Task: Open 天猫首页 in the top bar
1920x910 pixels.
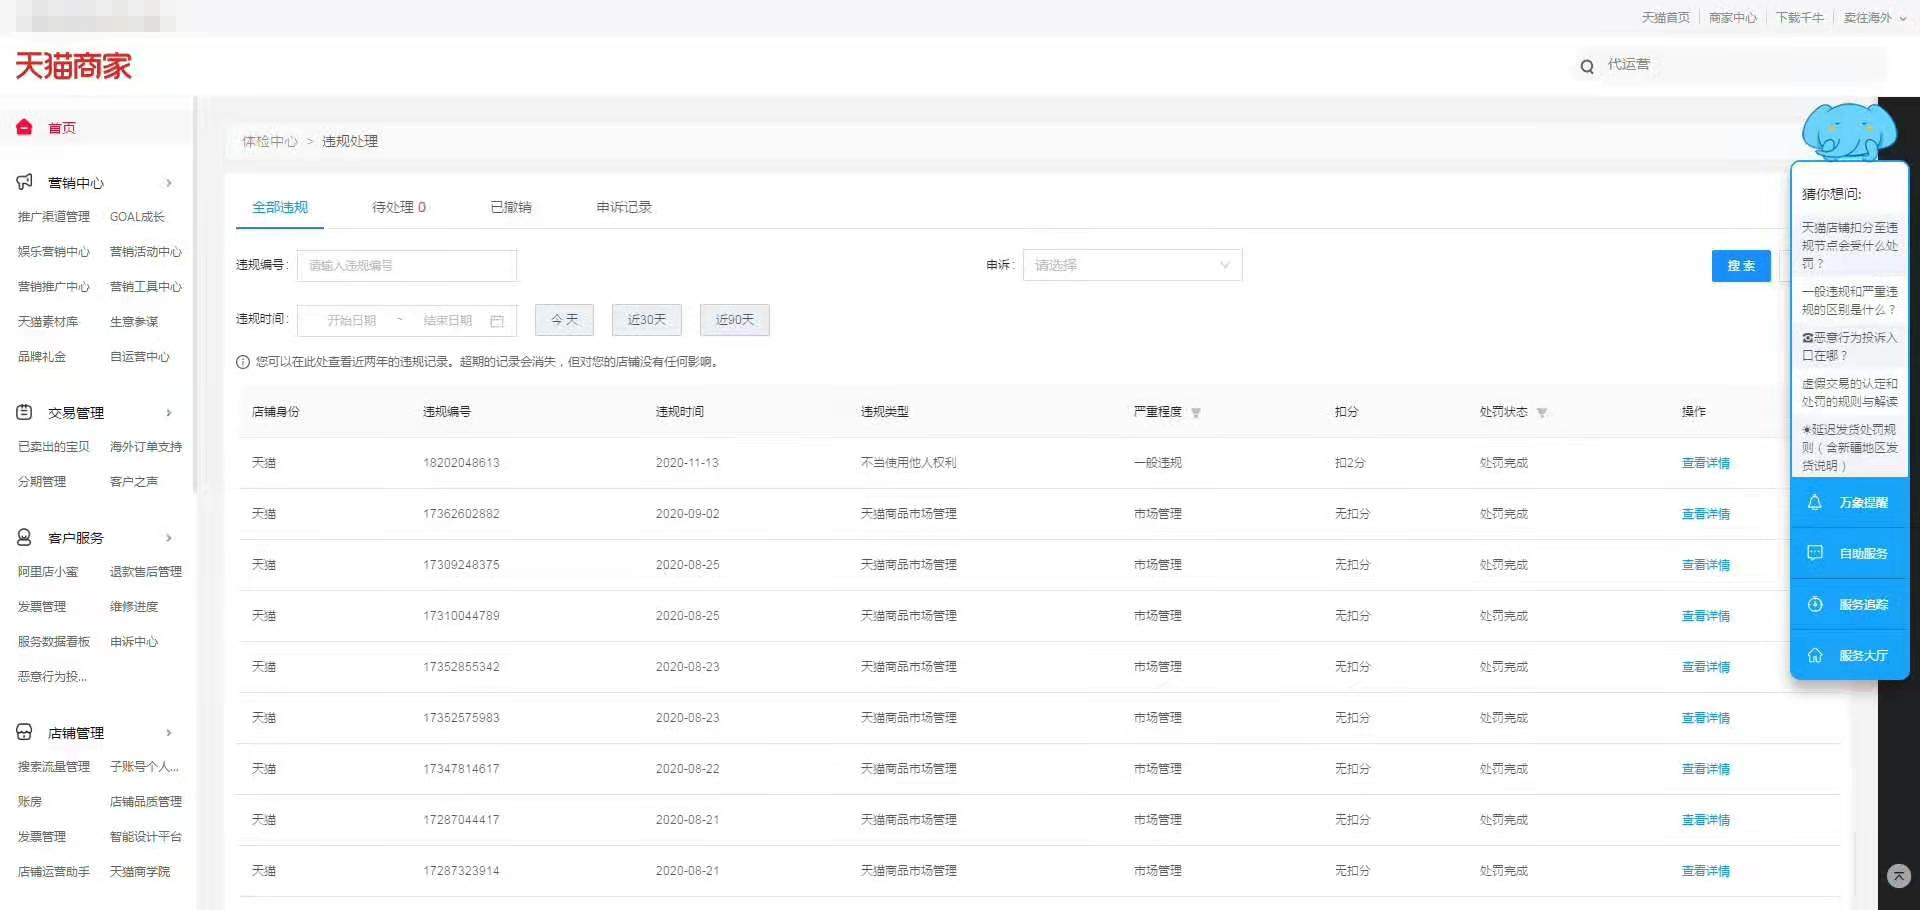Action: pos(1665,18)
